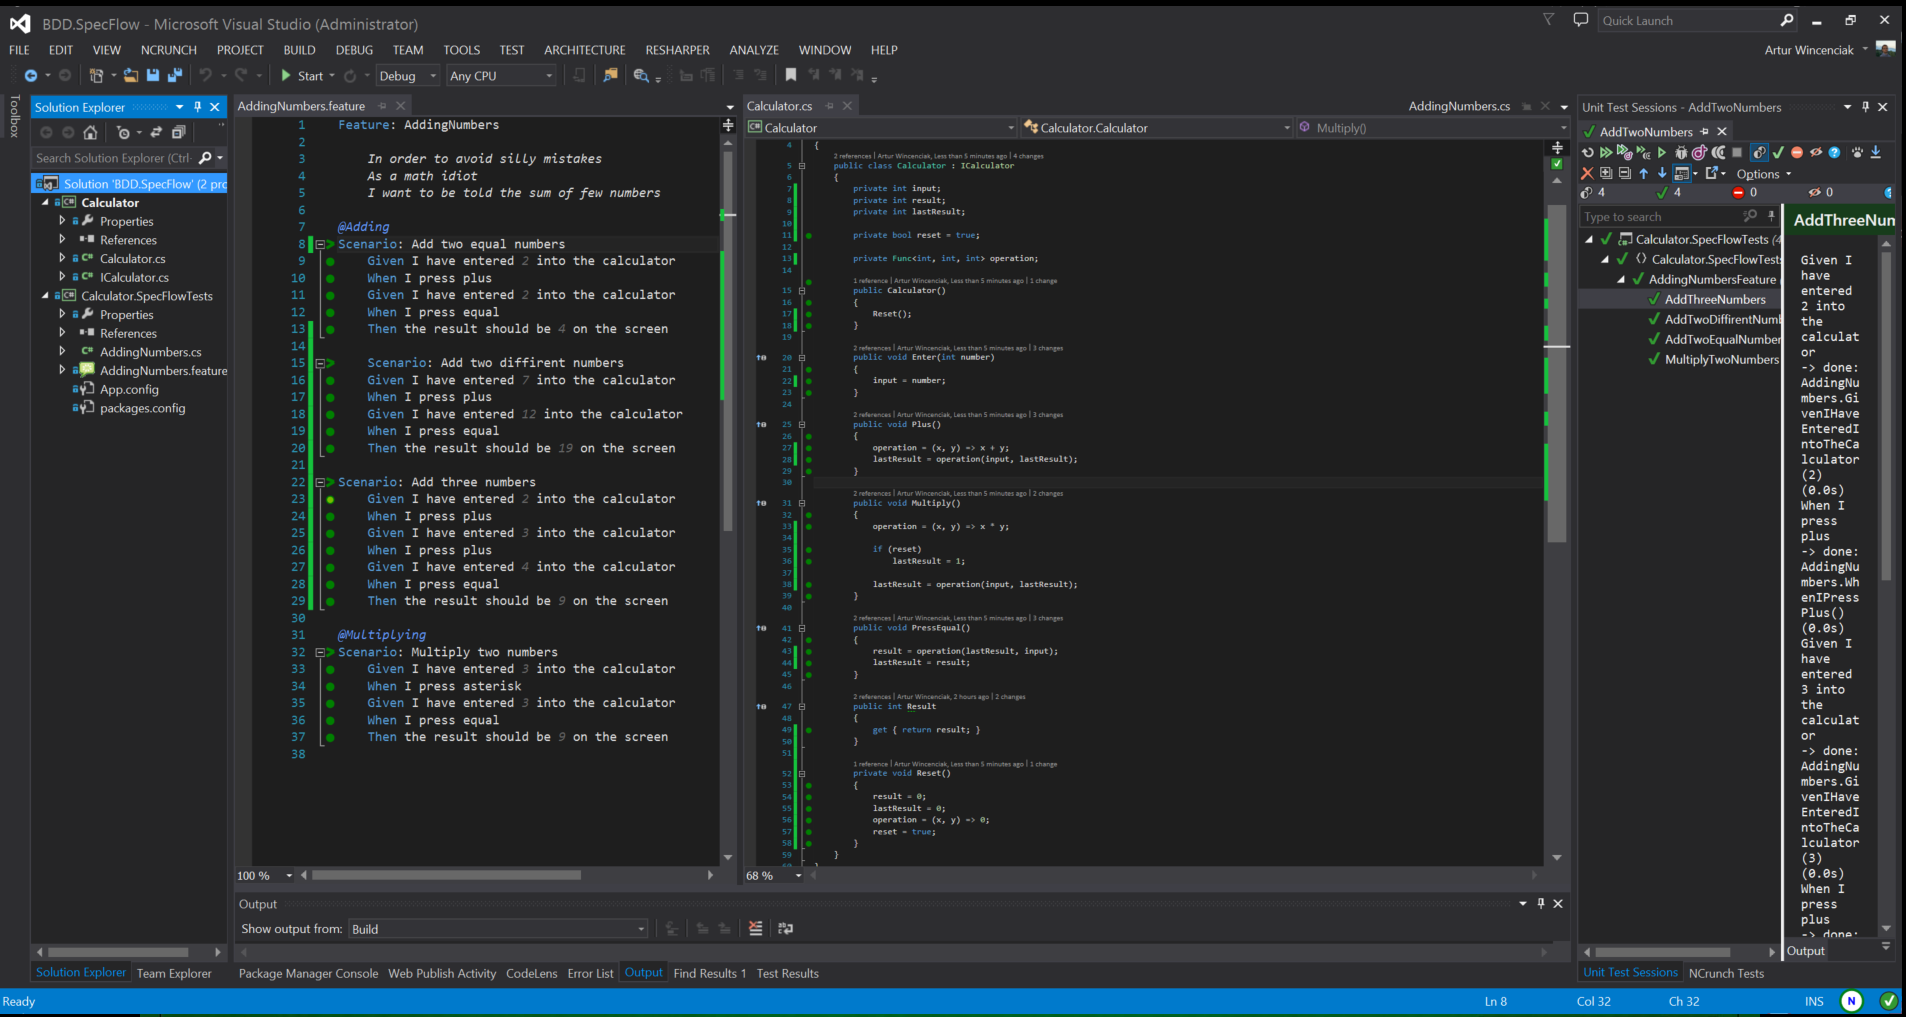Open the Any CPU platform dropdown

[500, 76]
